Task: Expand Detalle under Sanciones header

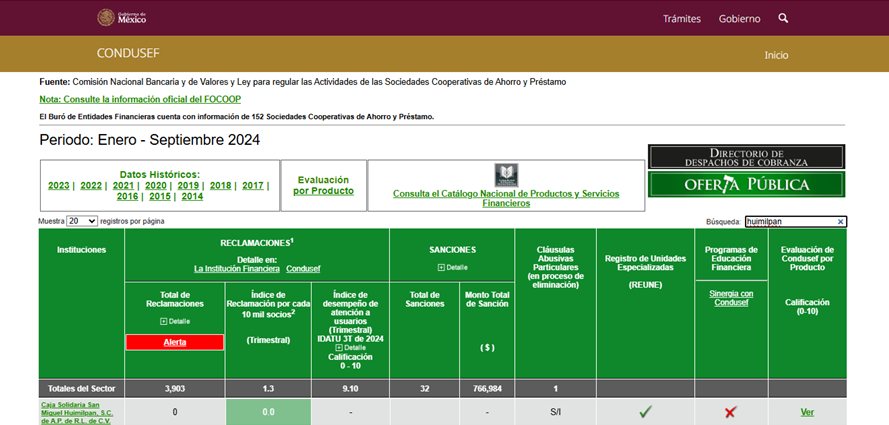Action: pyautogui.click(x=452, y=267)
